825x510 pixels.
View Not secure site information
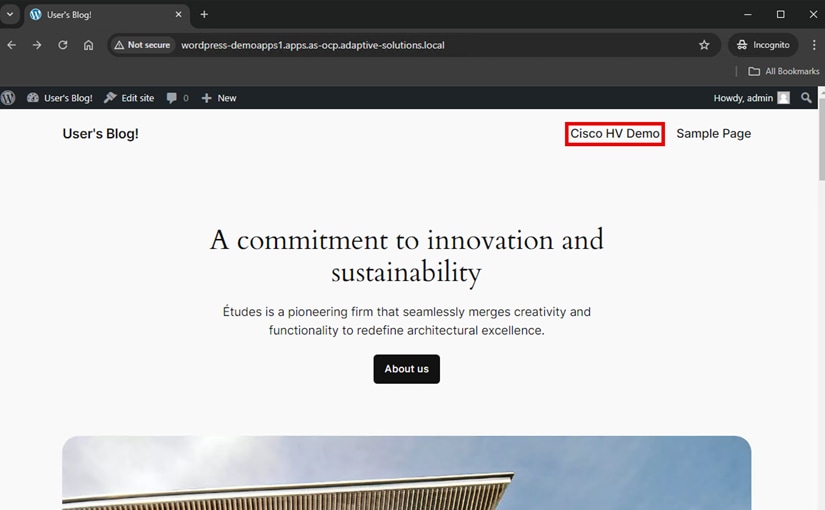coord(143,45)
